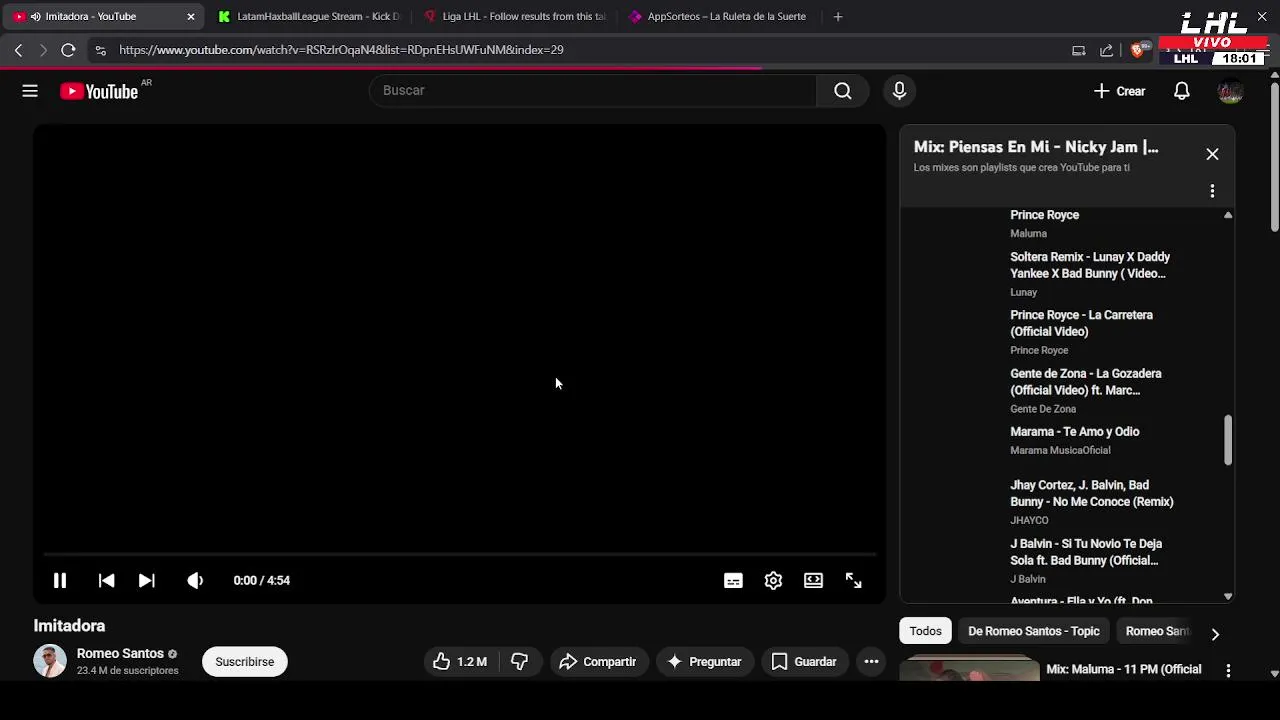
Task: Click the cast icon in the address bar
Action: pos(1078,50)
